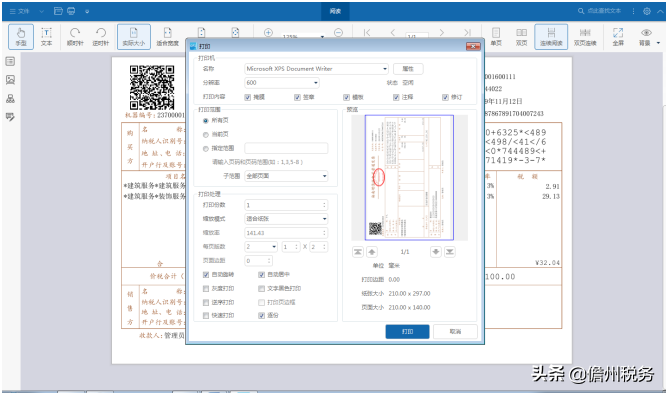Uncheck the 注释 print content checkbox
The height and width of the screenshot is (394, 666).
[396, 97]
